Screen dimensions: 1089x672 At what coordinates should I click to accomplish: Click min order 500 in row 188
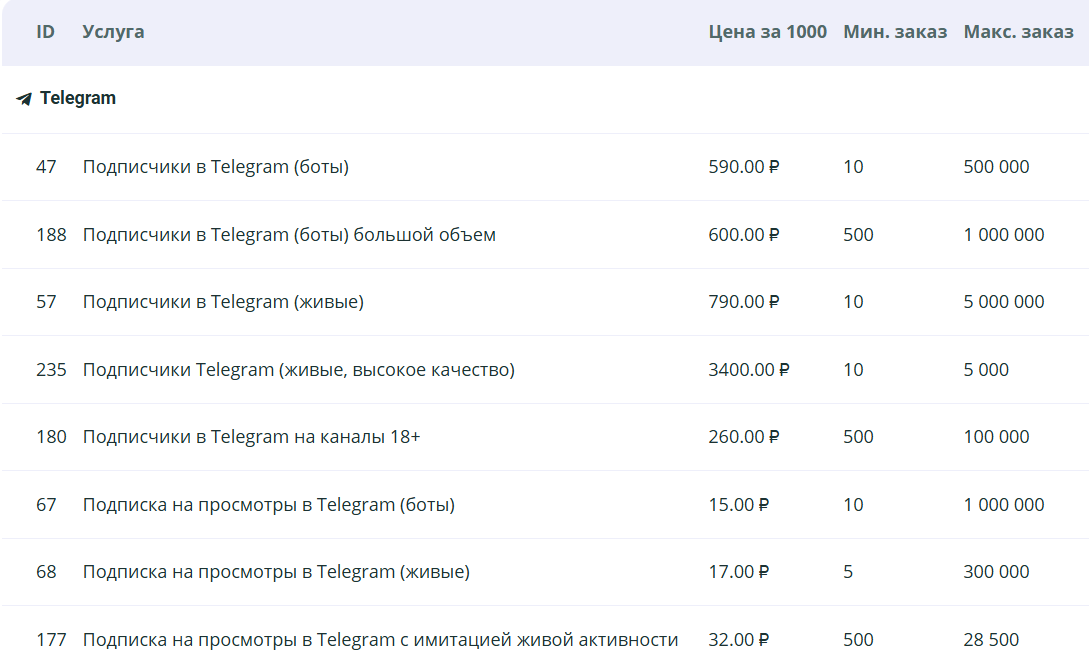858,235
